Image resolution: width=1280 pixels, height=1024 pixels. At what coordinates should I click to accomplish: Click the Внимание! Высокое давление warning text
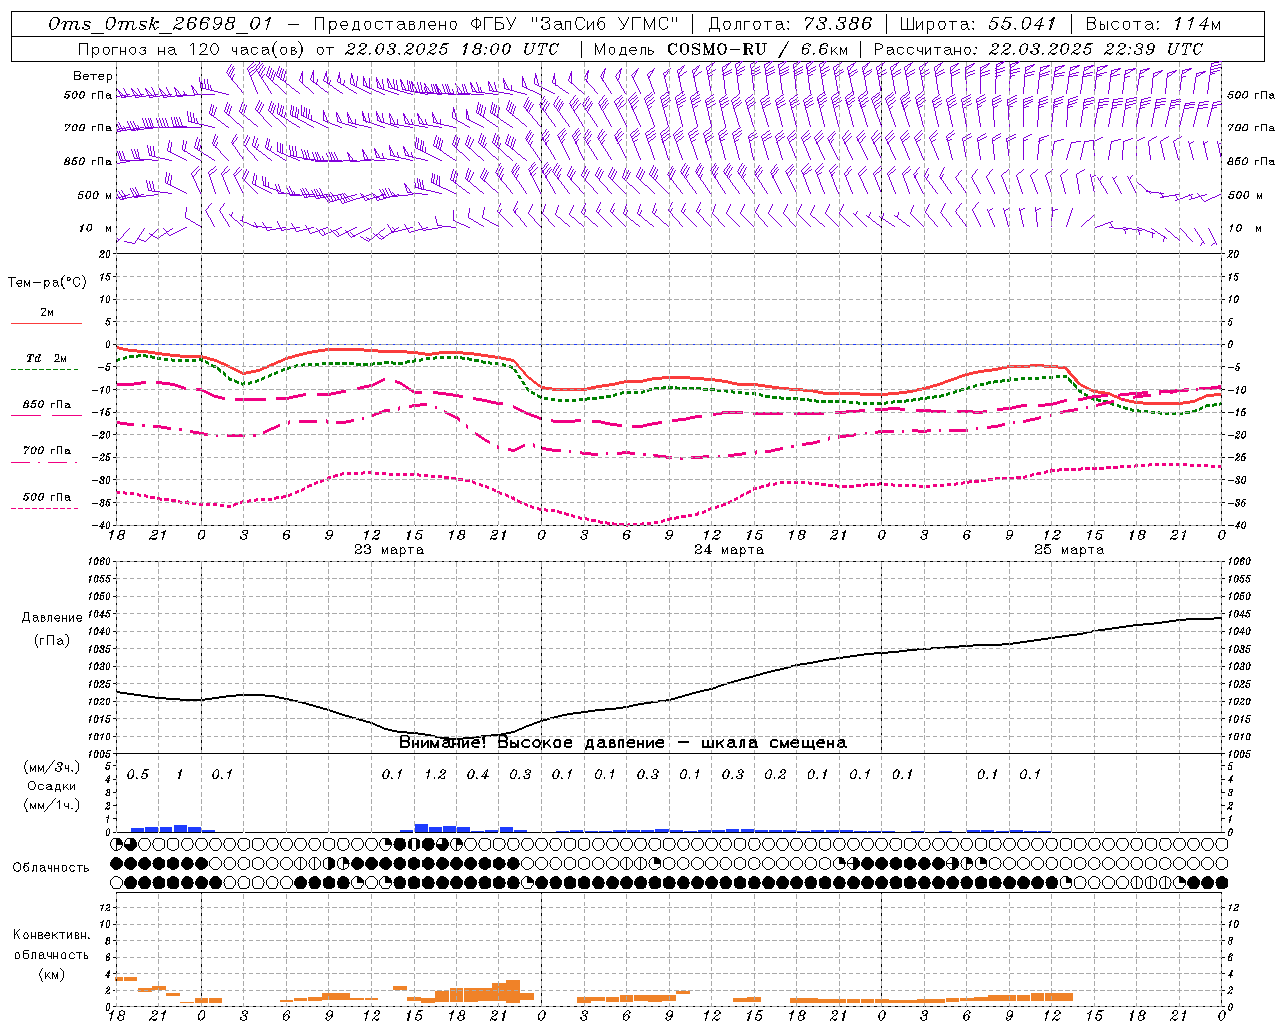pyautogui.click(x=623, y=743)
